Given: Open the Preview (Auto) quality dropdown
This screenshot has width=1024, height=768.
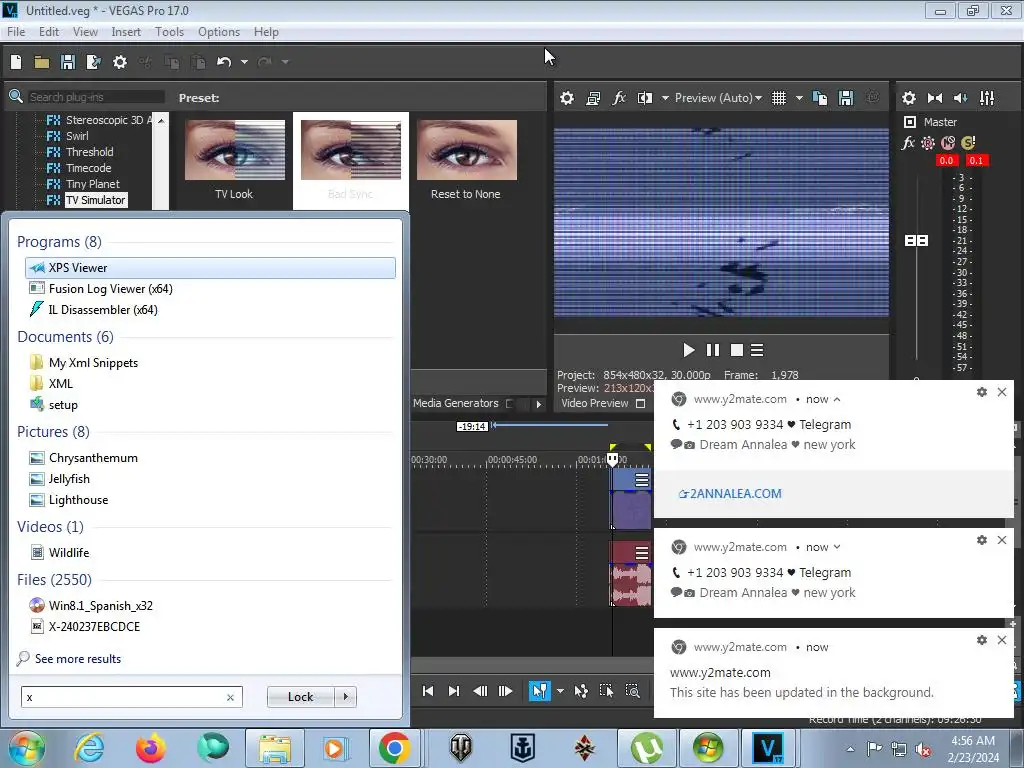Looking at the screenshot, I should click(x=718, y=98).
